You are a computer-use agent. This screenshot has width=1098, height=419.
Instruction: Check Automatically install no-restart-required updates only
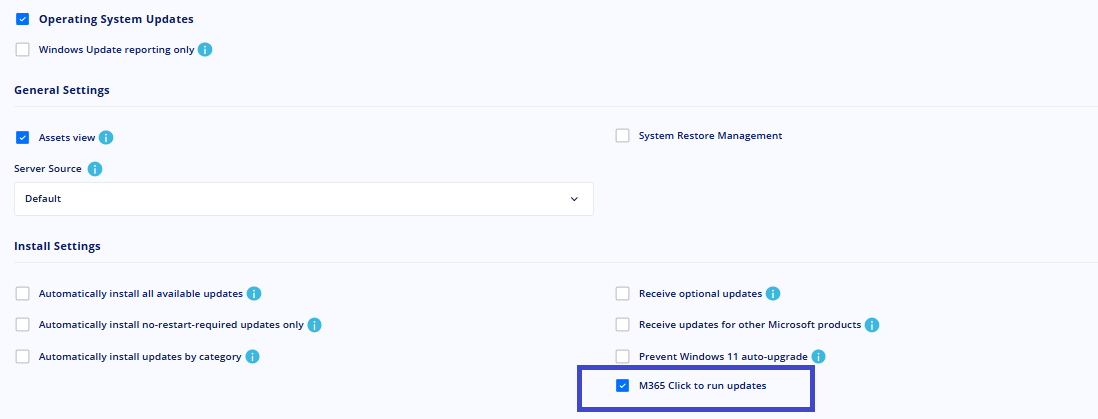(x=22, y=324)
